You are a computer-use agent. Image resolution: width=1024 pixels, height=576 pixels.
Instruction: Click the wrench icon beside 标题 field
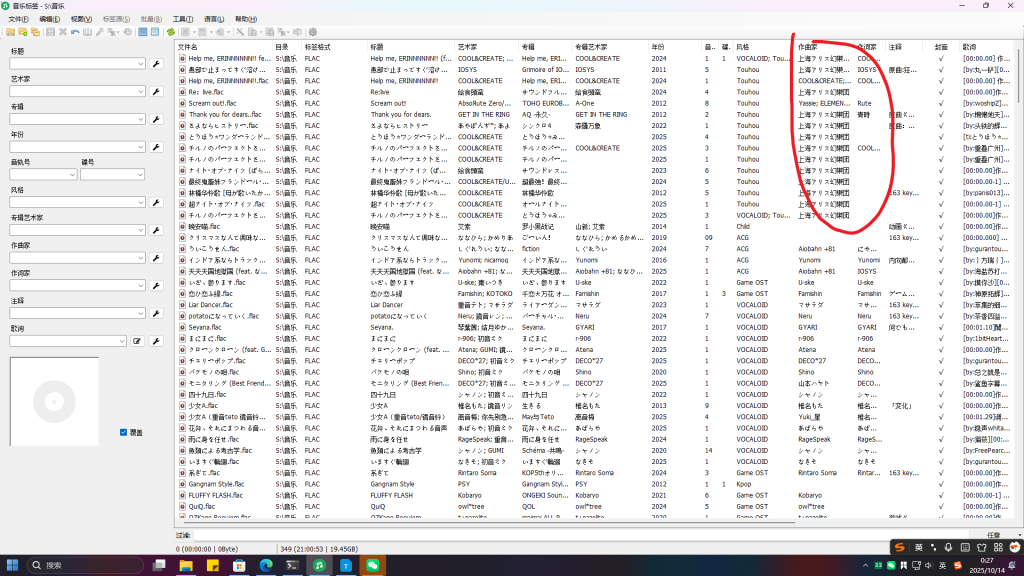coord(156,64)
